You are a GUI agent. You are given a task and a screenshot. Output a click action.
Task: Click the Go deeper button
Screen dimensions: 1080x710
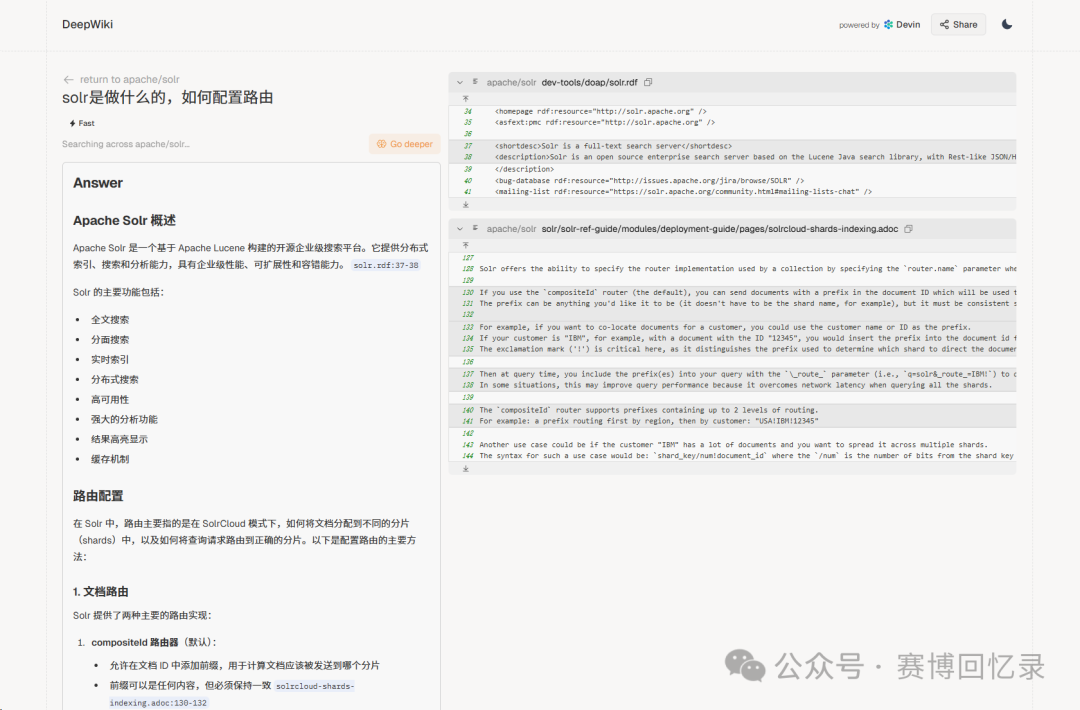point(404,144)
